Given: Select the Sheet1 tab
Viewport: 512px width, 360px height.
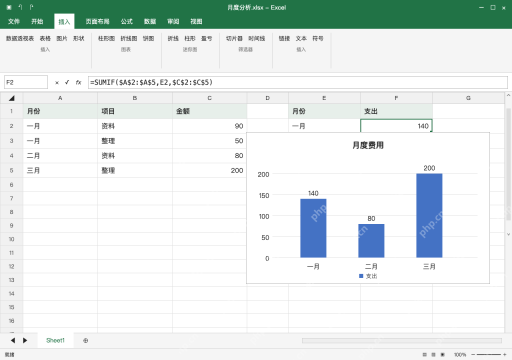Looking at the screenshot, I should point(55,340).
